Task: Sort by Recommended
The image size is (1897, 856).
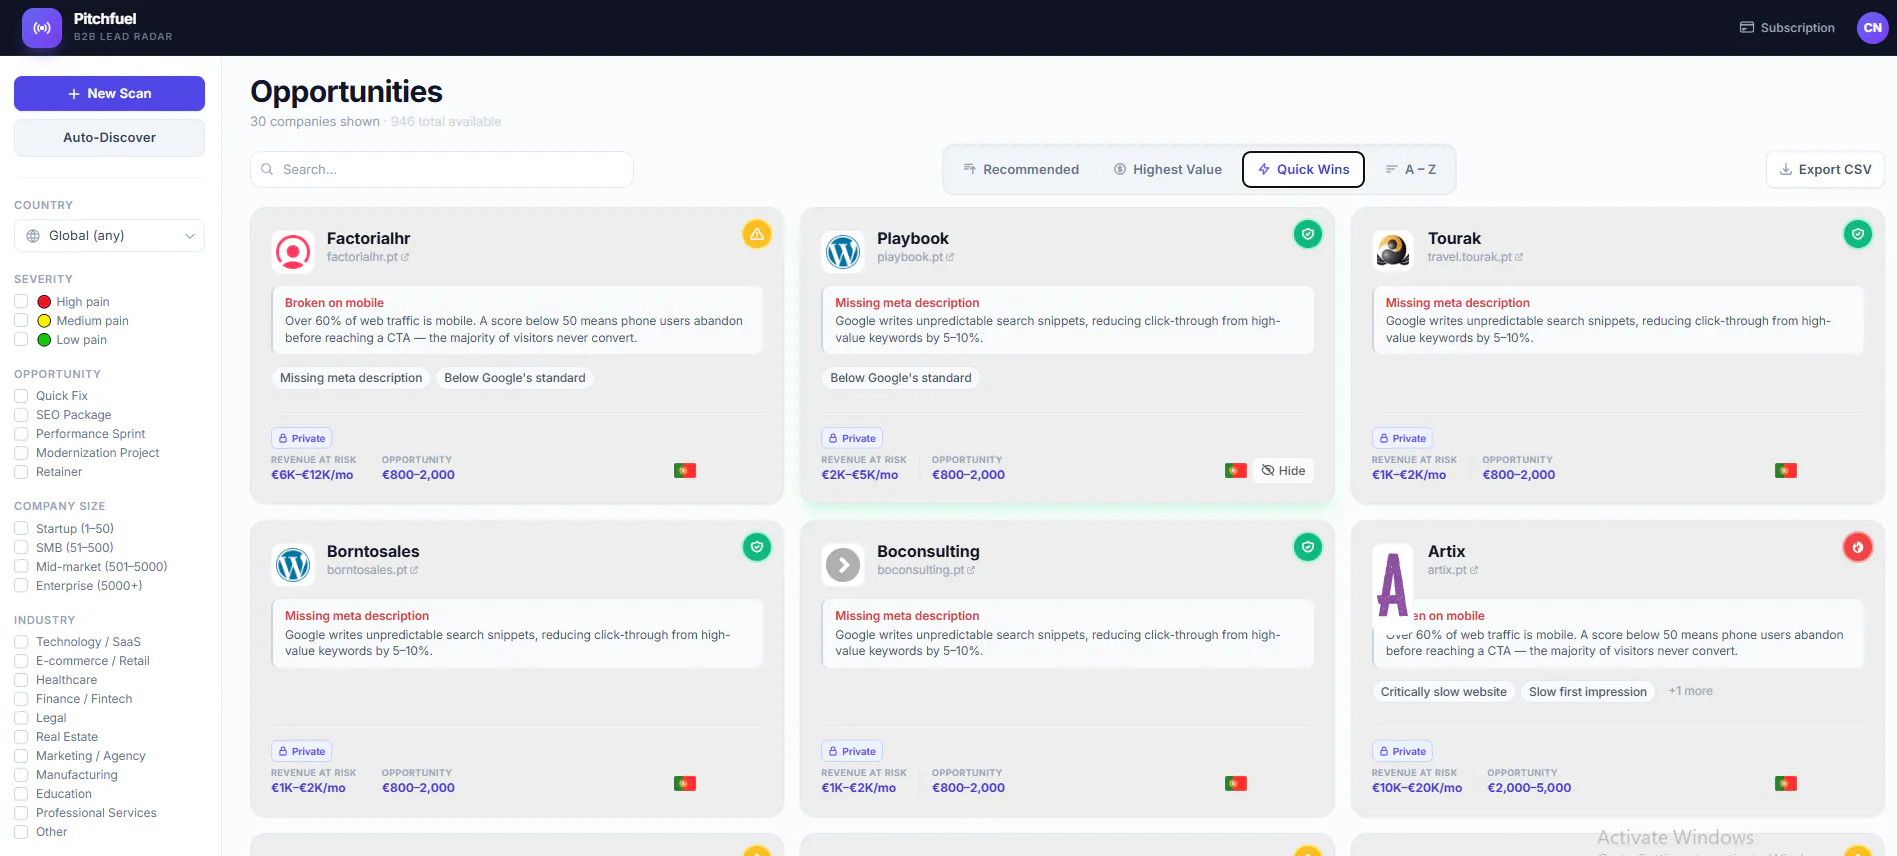Action: tap(1021, 169)
